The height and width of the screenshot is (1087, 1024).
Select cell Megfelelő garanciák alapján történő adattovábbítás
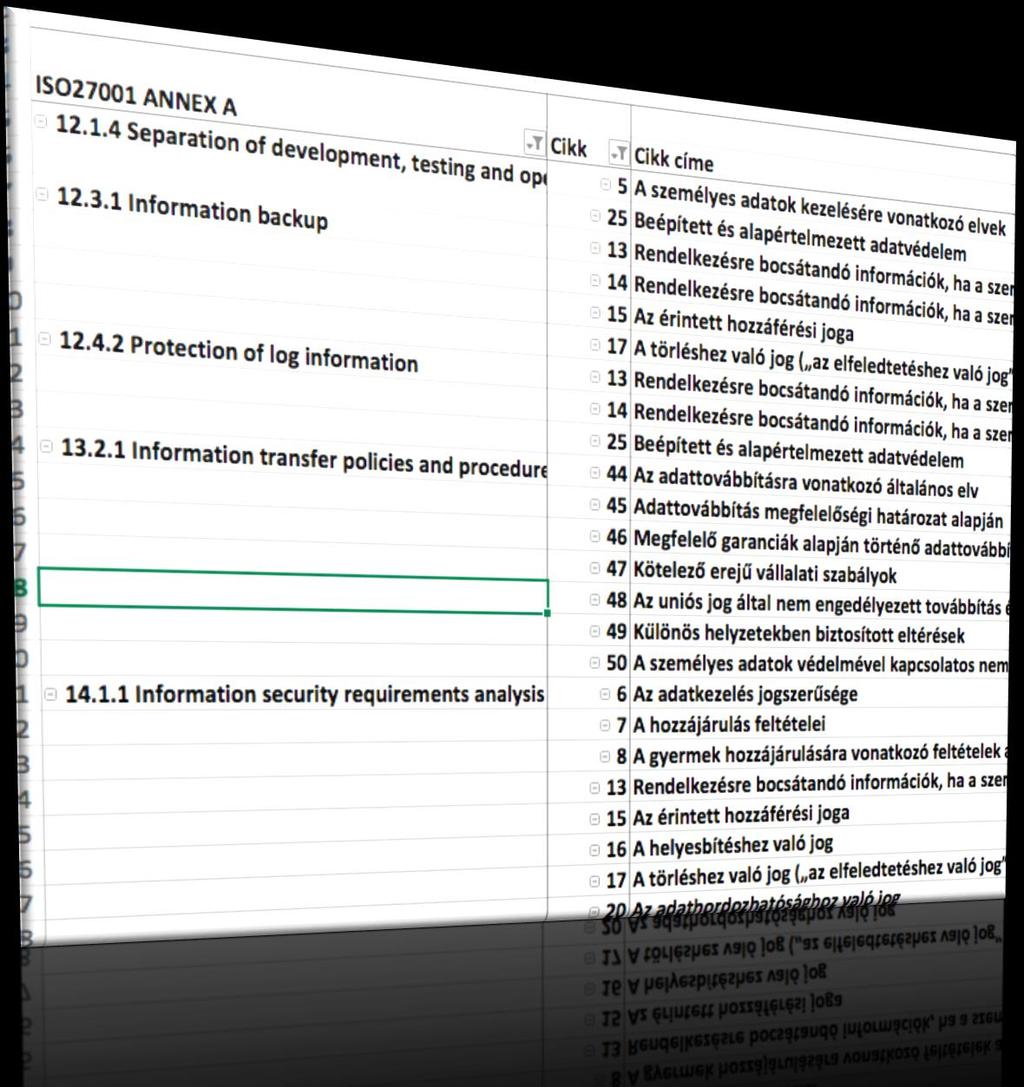click(821, 543)
